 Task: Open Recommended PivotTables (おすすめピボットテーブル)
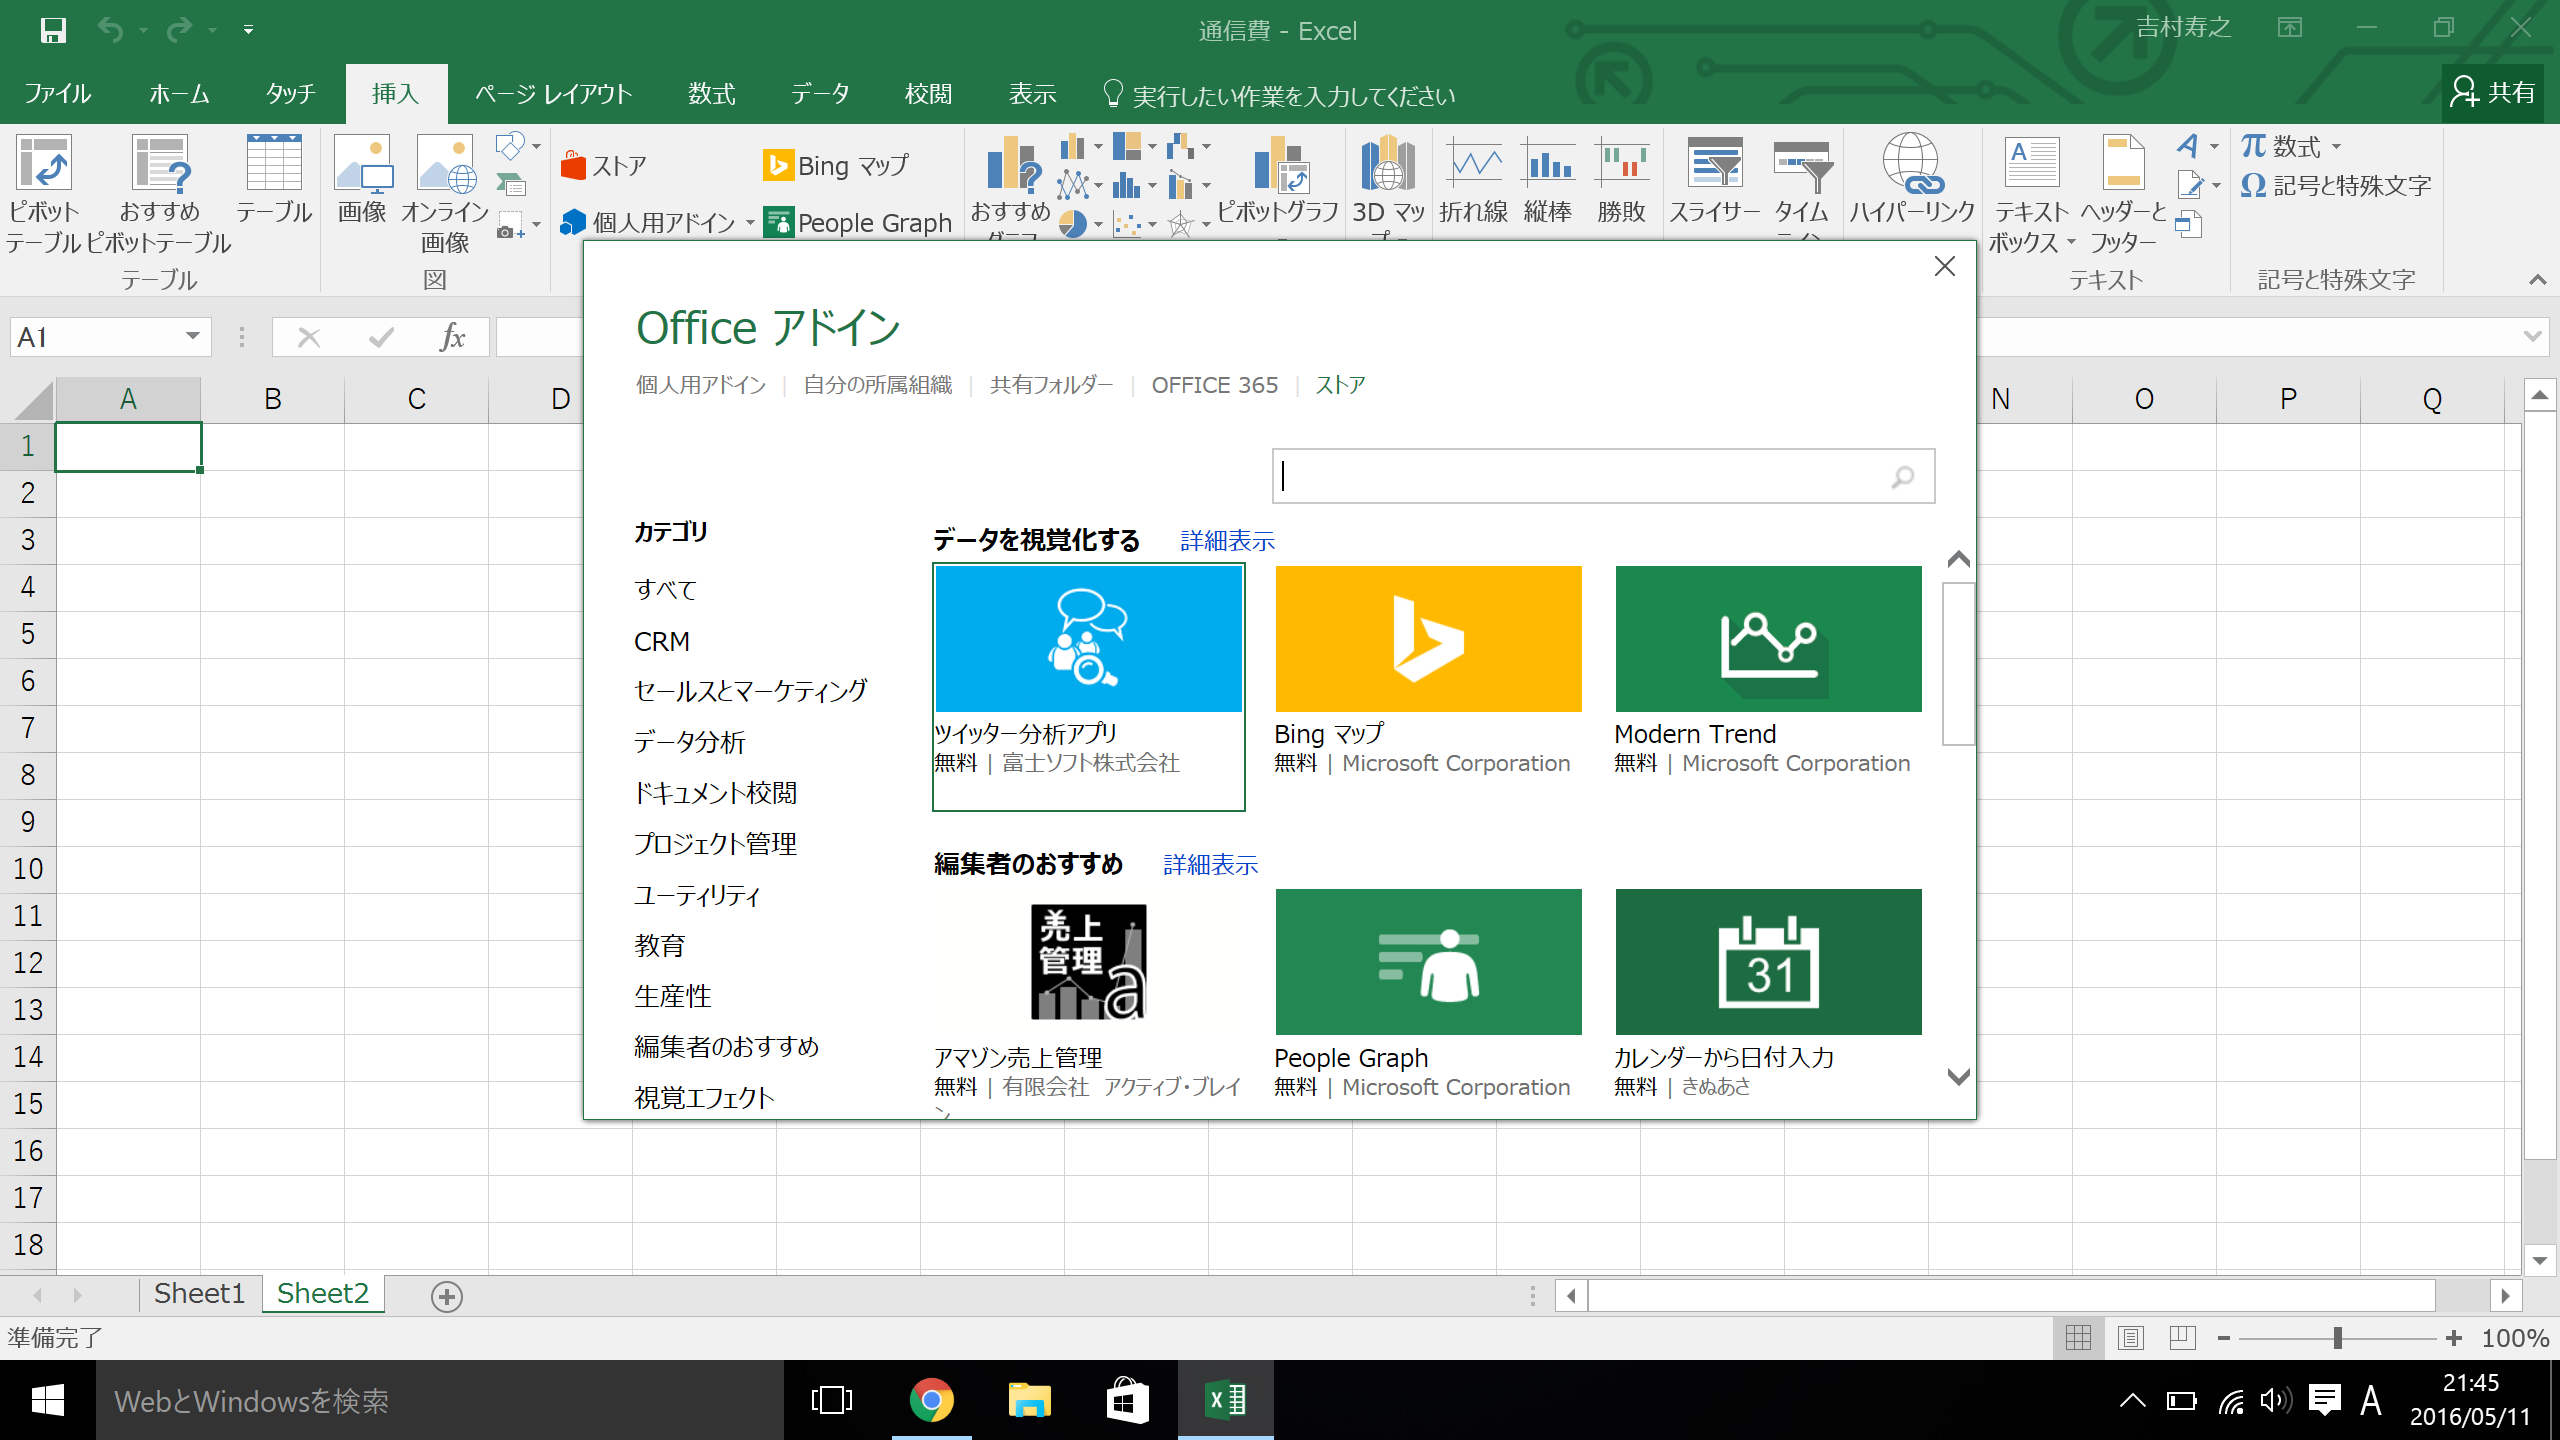[x=160, y=194]
